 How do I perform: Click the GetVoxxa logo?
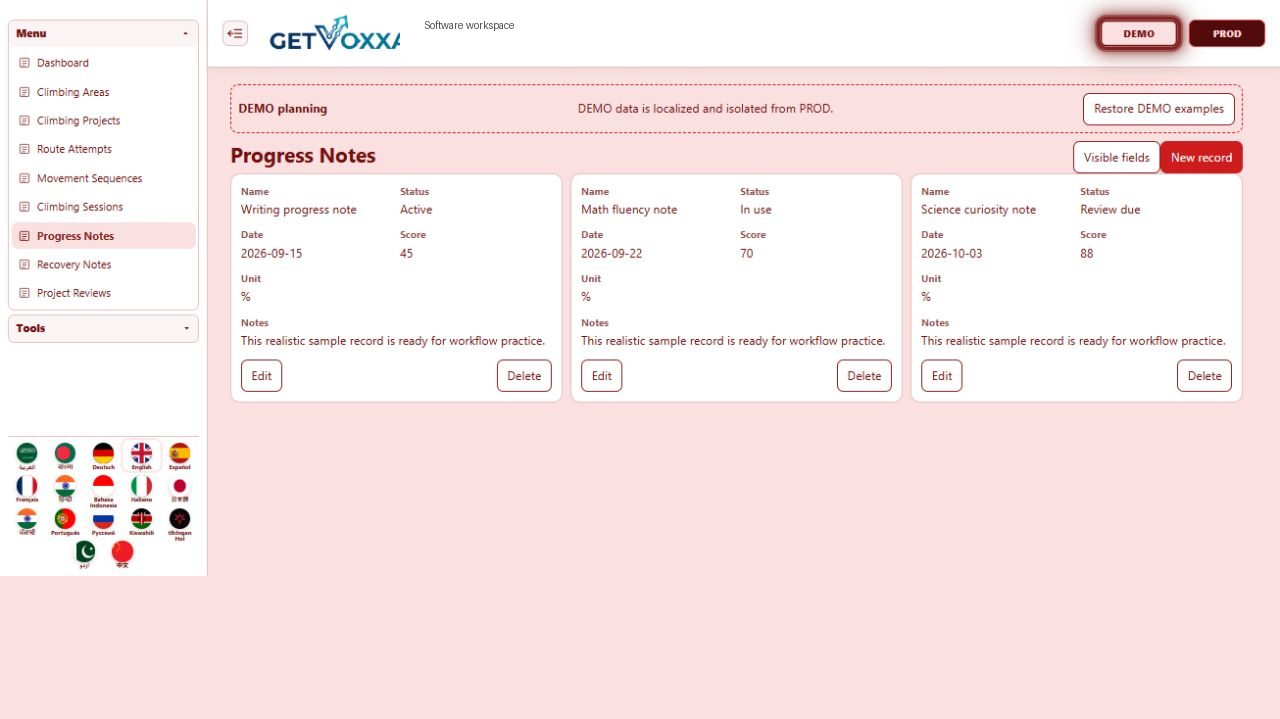click(x=334, y=33)
